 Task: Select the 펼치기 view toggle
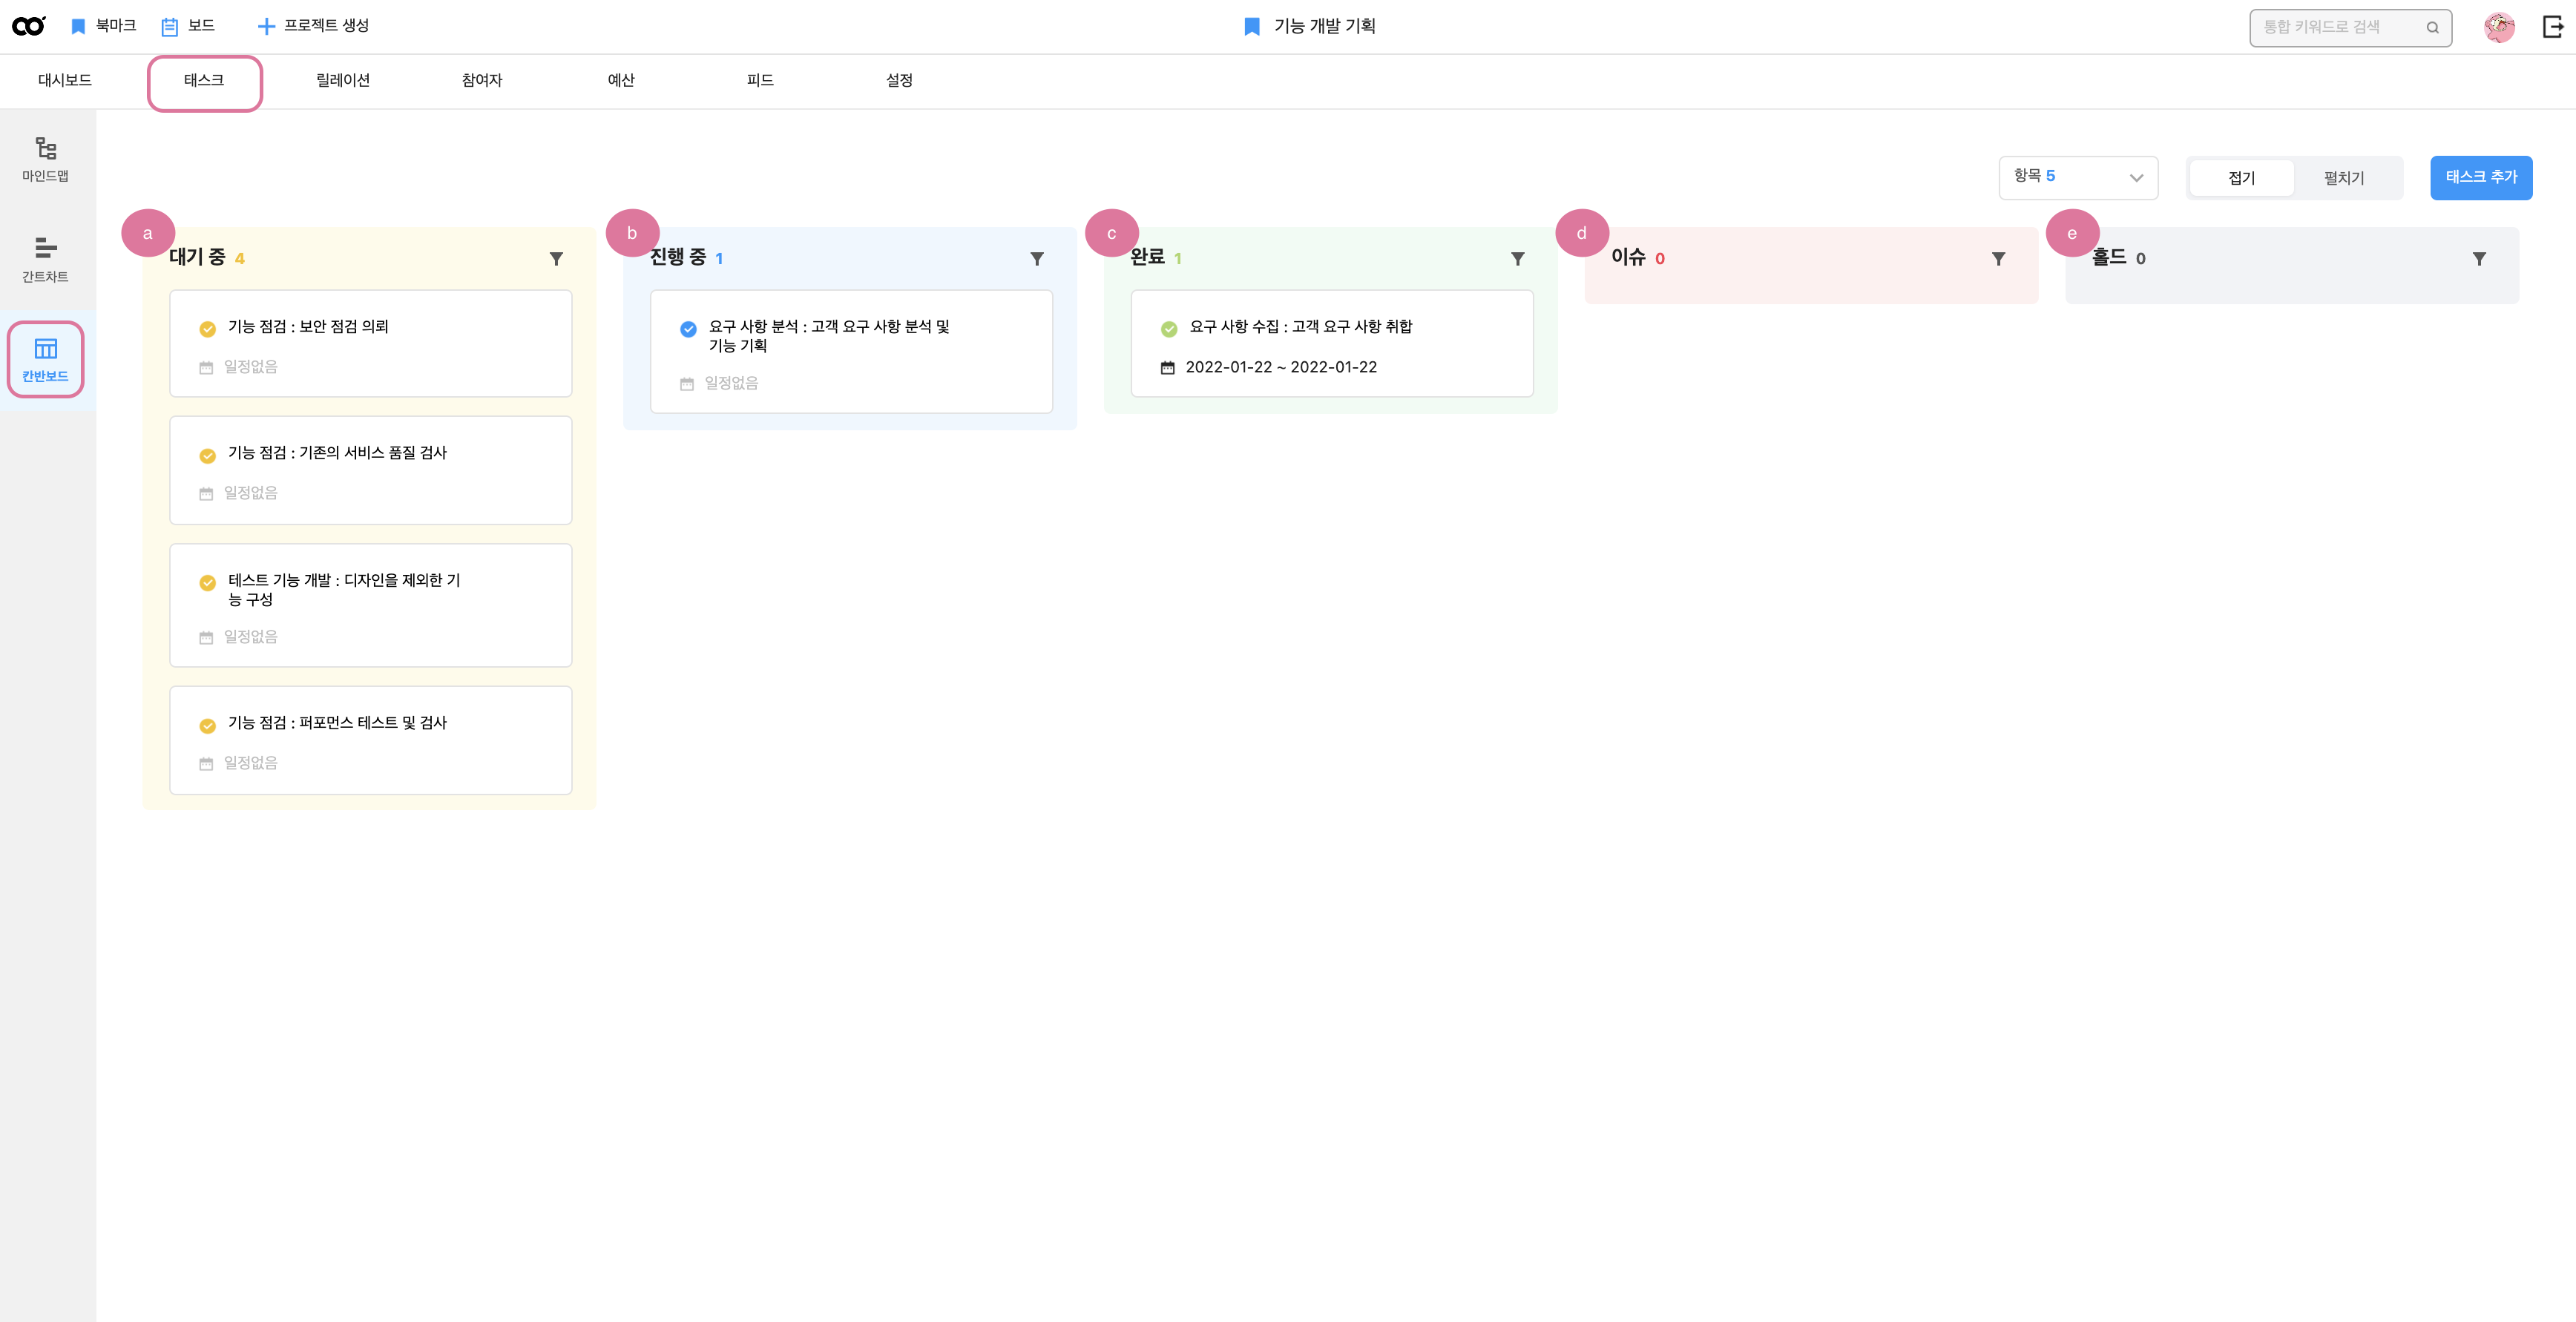(x=2343, y=178)
